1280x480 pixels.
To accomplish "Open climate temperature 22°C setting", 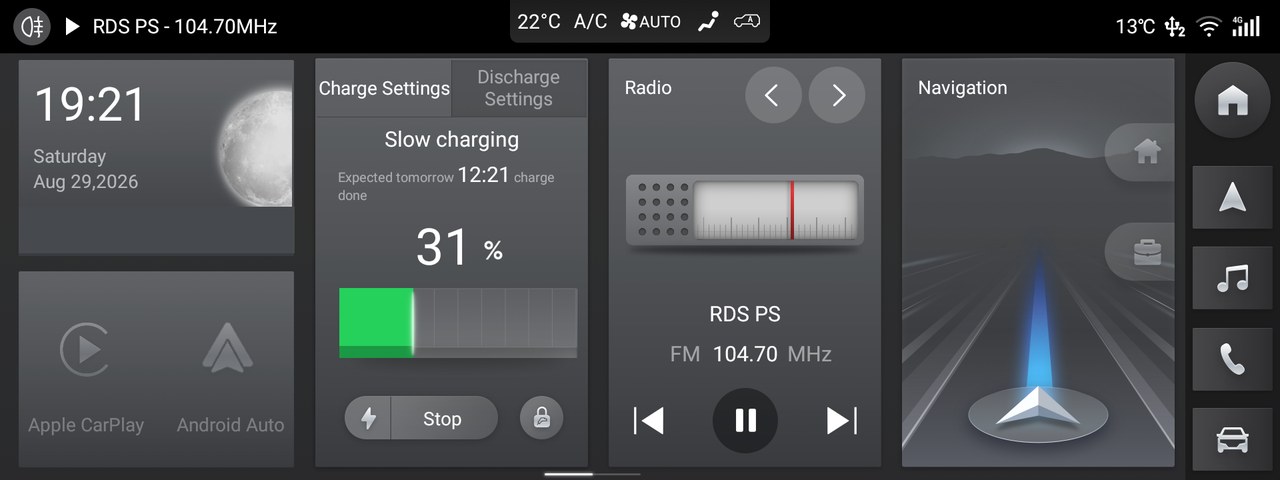I will (x=538, y=21).
